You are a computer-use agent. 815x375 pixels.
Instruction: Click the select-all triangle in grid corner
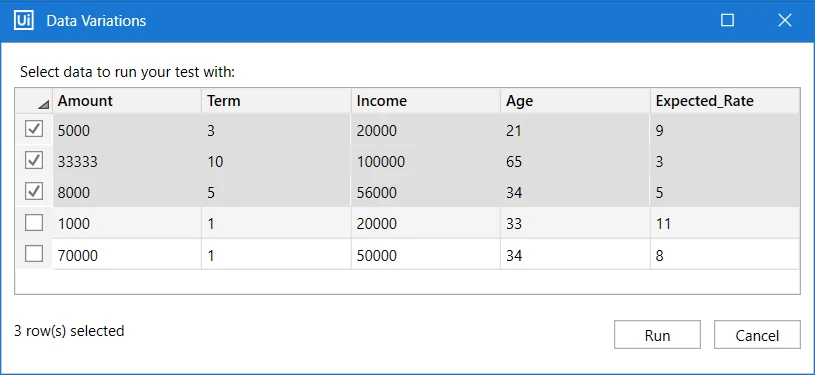(44, 105)
